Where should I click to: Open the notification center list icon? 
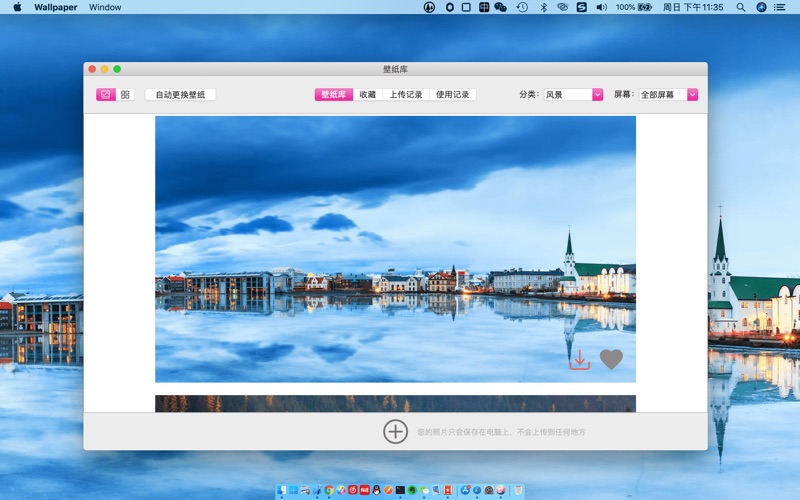point(781,7)
